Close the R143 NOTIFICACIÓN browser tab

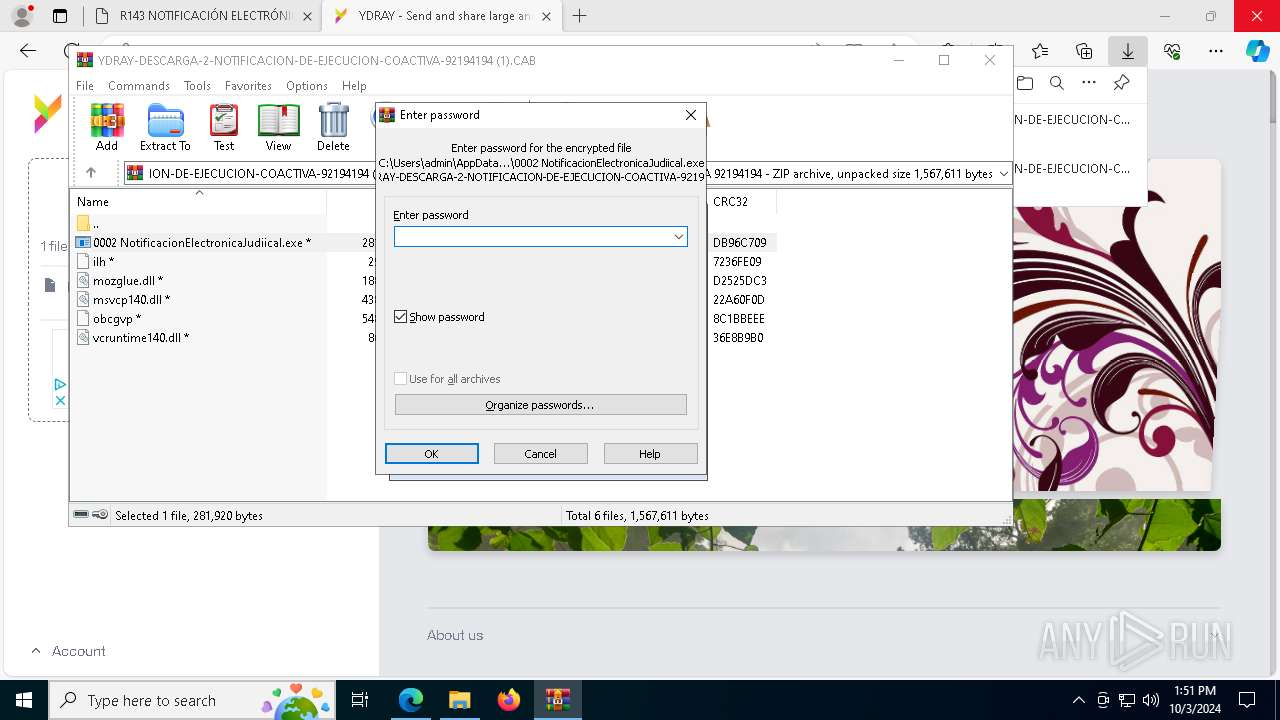307,16
